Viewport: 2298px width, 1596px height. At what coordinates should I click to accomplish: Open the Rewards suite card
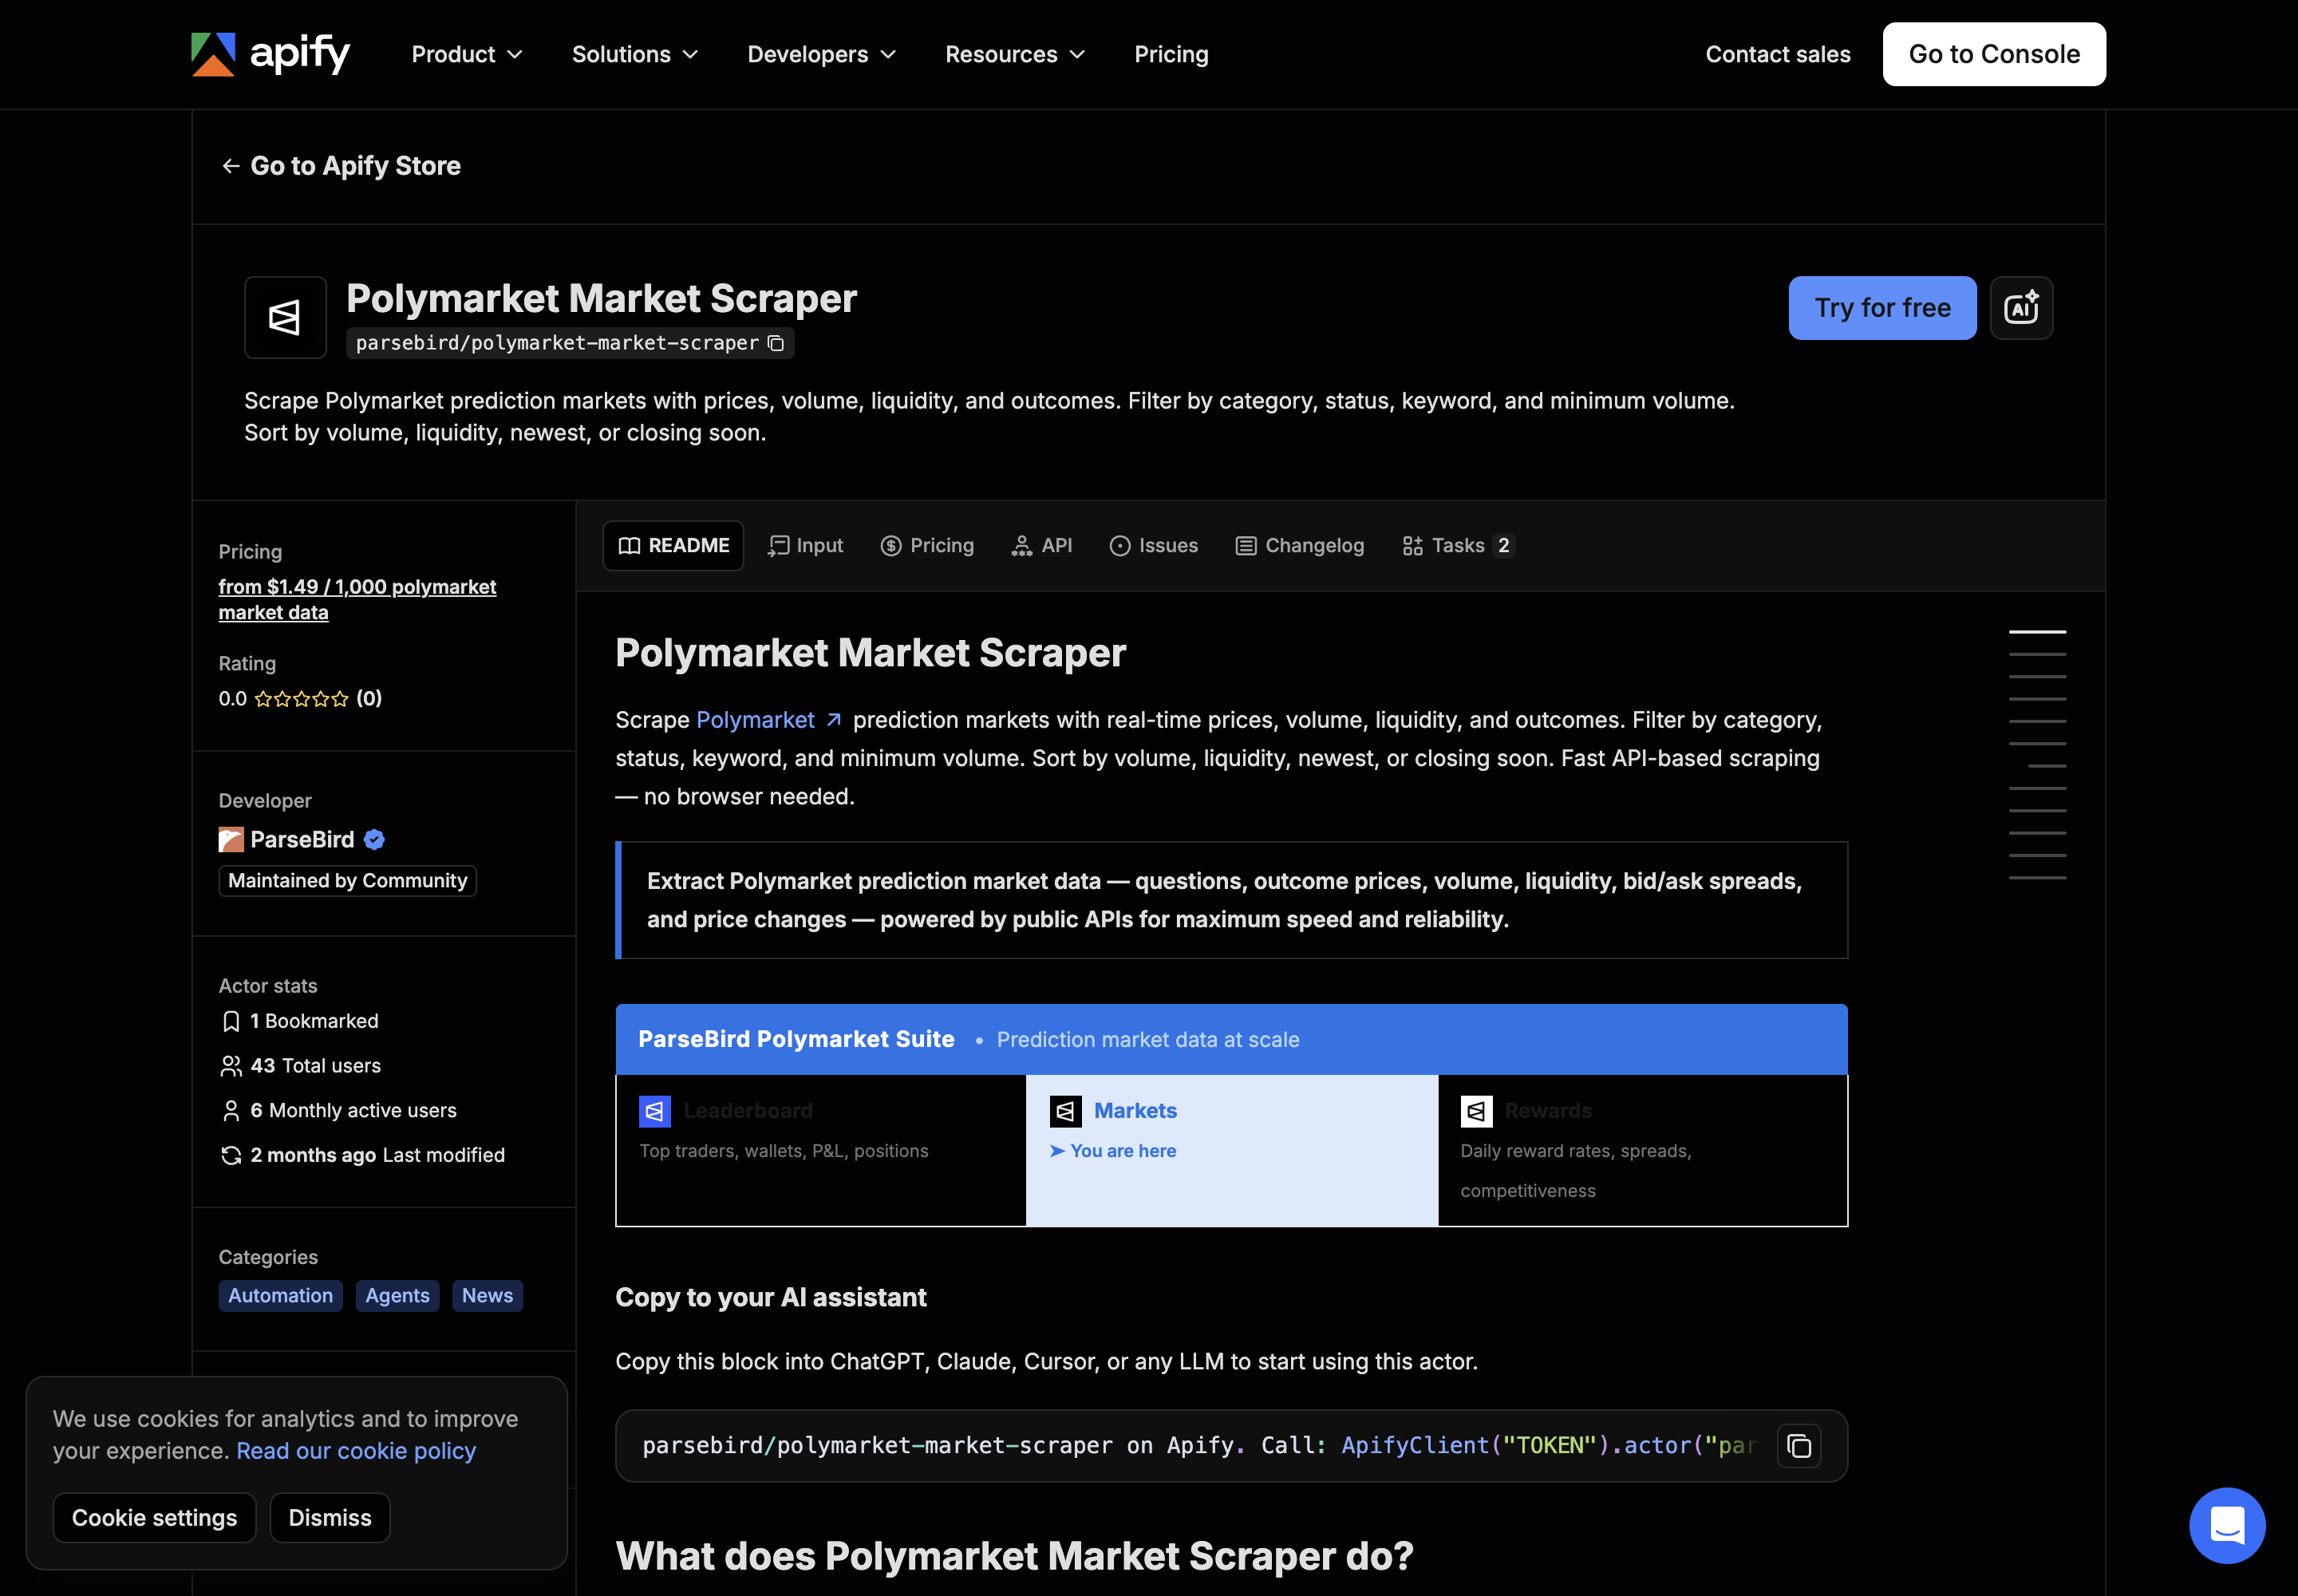1643,1150
